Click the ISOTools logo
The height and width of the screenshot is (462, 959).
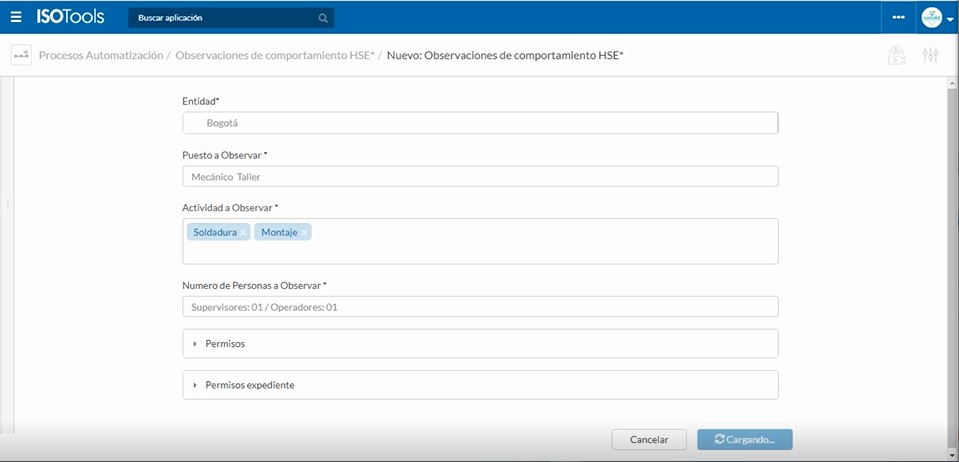[x=70, y=17]
